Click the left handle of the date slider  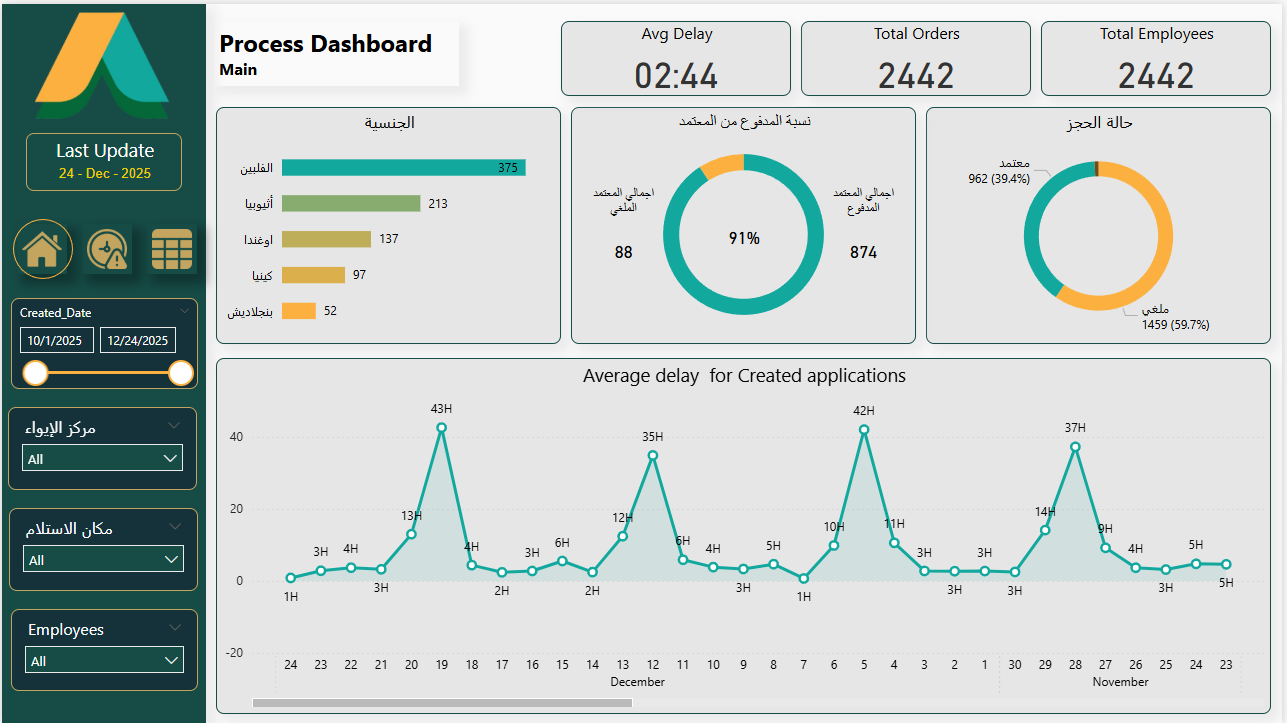point(36,373)
